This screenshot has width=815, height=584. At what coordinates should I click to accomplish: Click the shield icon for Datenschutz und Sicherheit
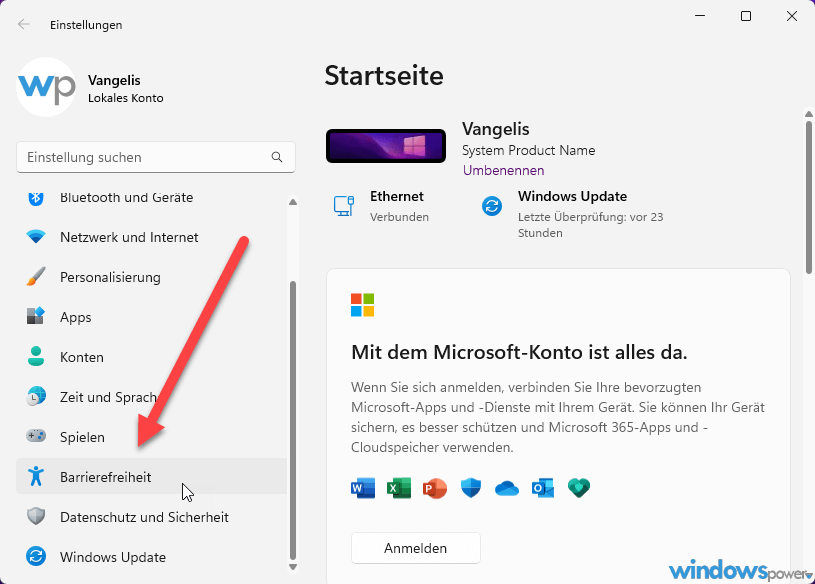36,516
